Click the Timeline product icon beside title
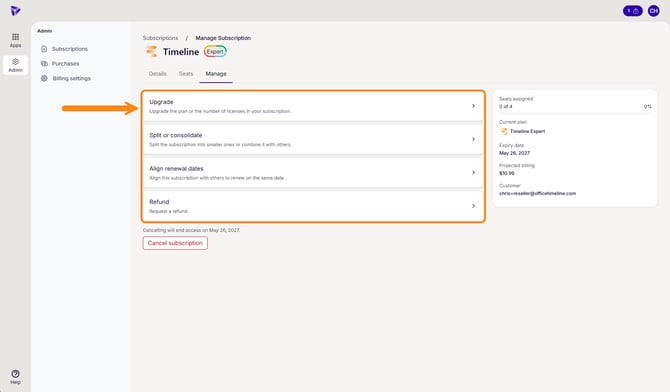The height and width of the screenshot is (392, 670). click(151, 52)
